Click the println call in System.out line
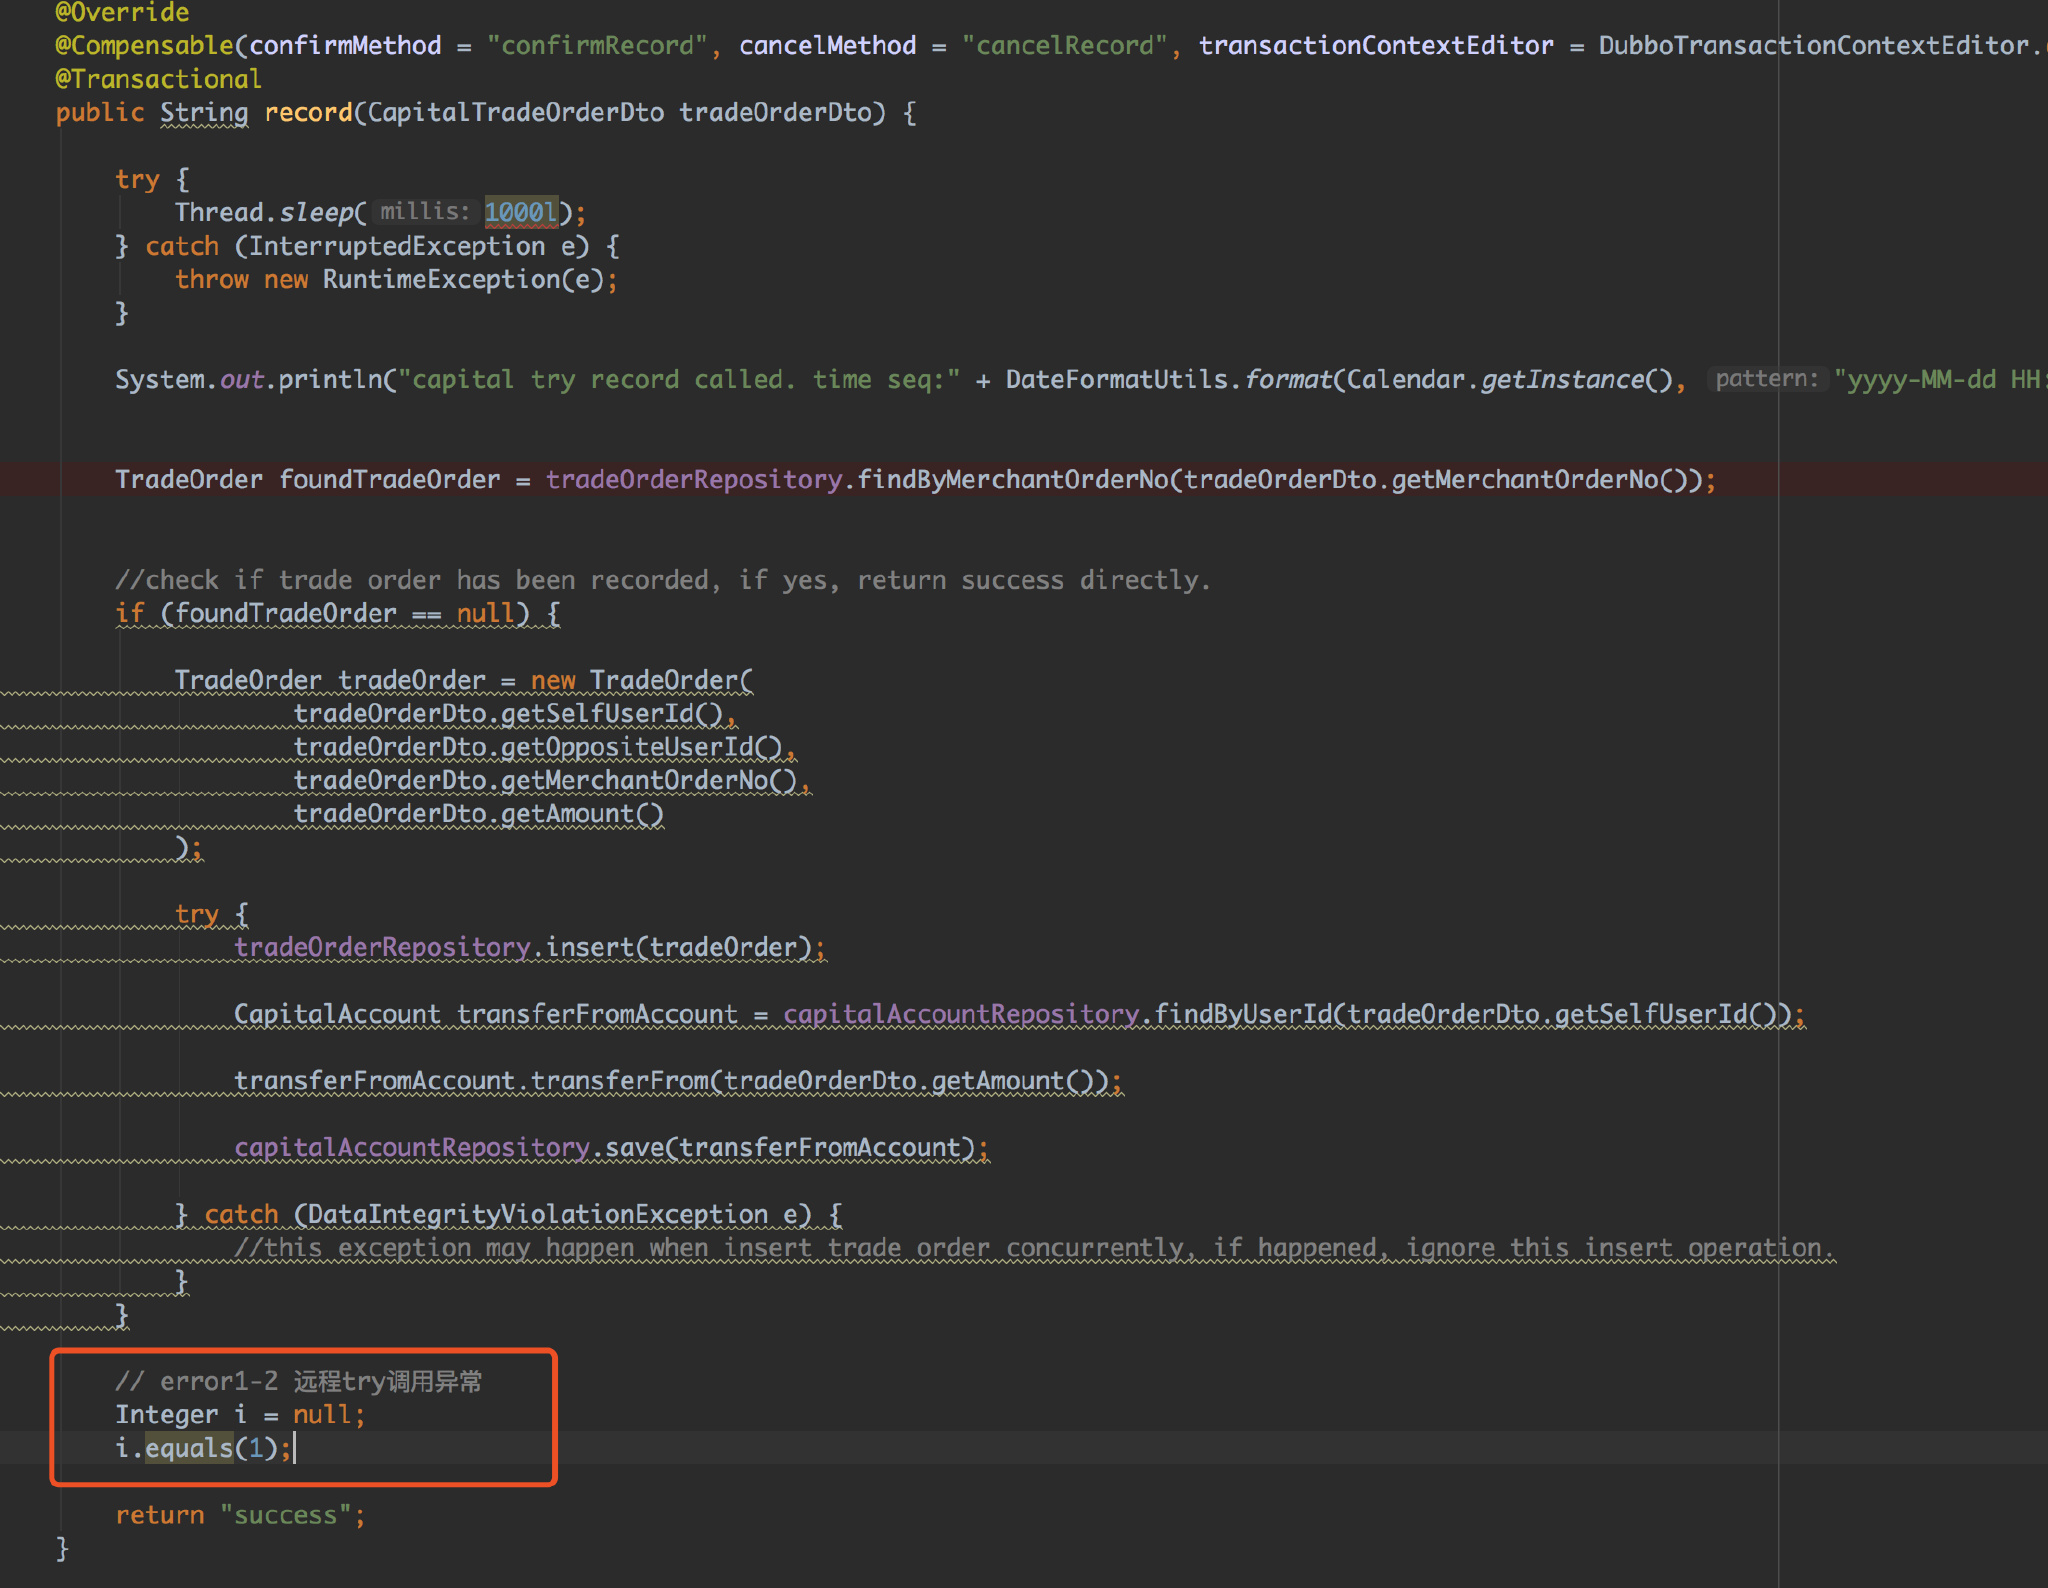This screenshot has width=2048, height=1588. (330, 380)
